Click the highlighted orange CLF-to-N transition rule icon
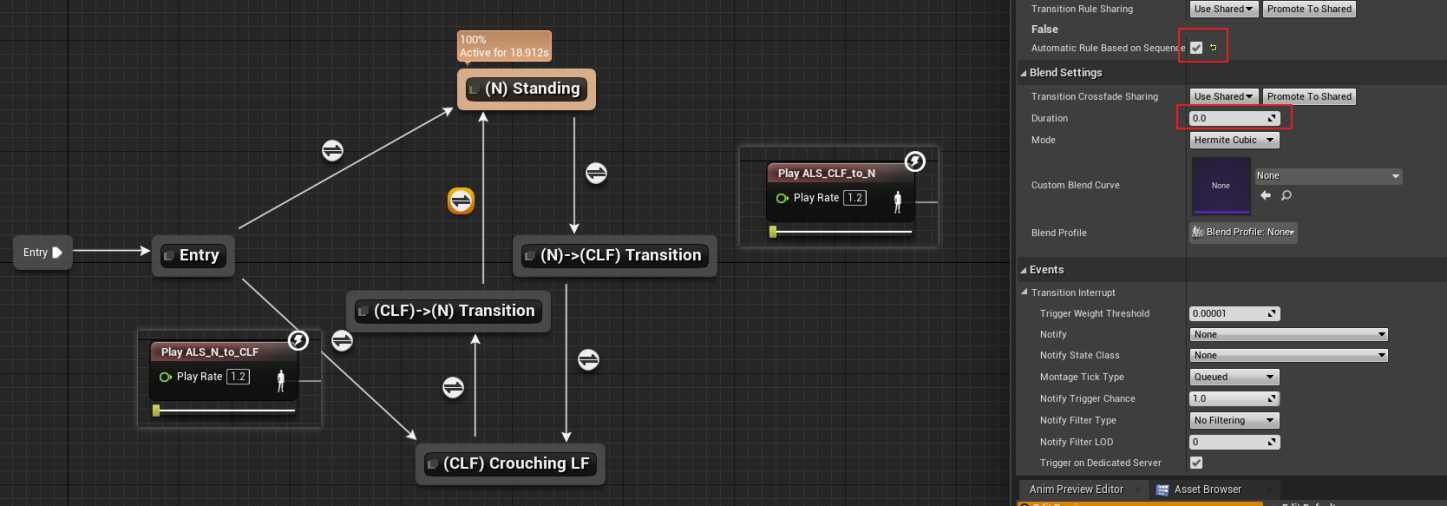Viewport: 1447px width, 506px height. [x=460, y=201]
